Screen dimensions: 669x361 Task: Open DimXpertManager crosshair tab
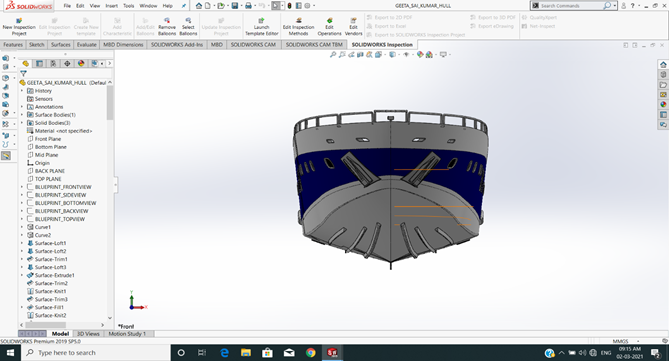point(67,64)
